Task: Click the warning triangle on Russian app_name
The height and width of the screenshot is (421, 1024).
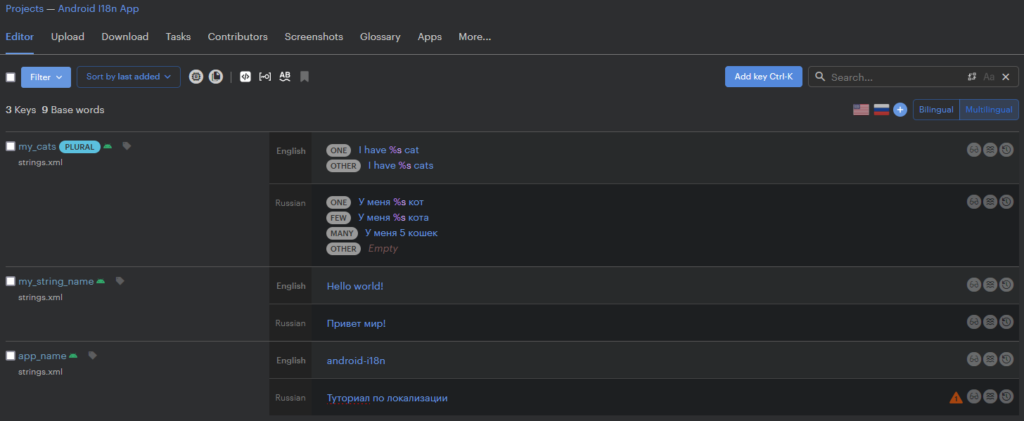Action: click(x=955, y=397)
